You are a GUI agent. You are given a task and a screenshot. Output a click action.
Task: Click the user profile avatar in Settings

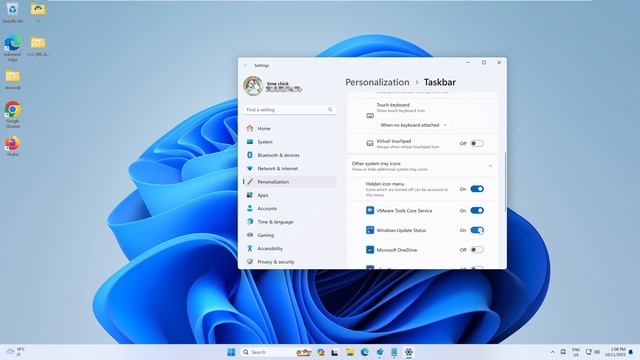253,86
